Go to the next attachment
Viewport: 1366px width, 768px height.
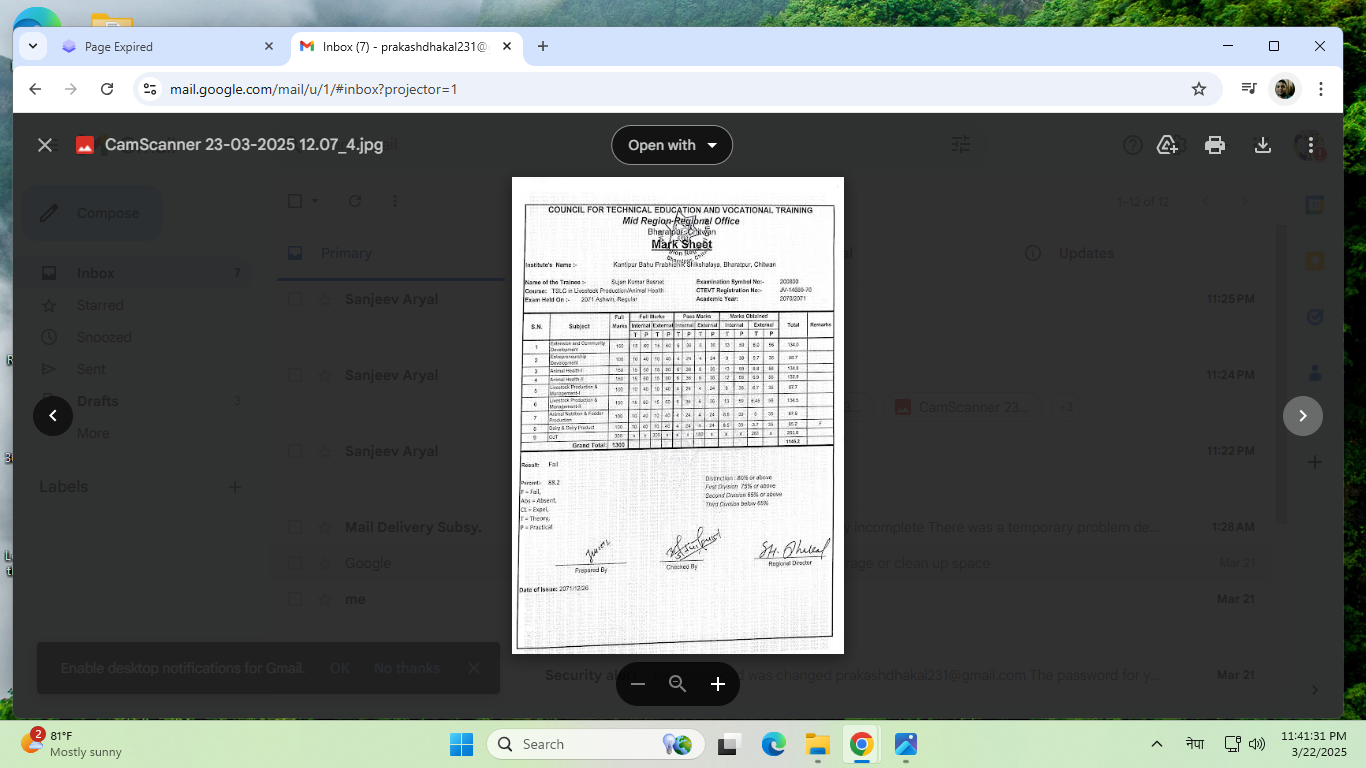point(1303,415)
